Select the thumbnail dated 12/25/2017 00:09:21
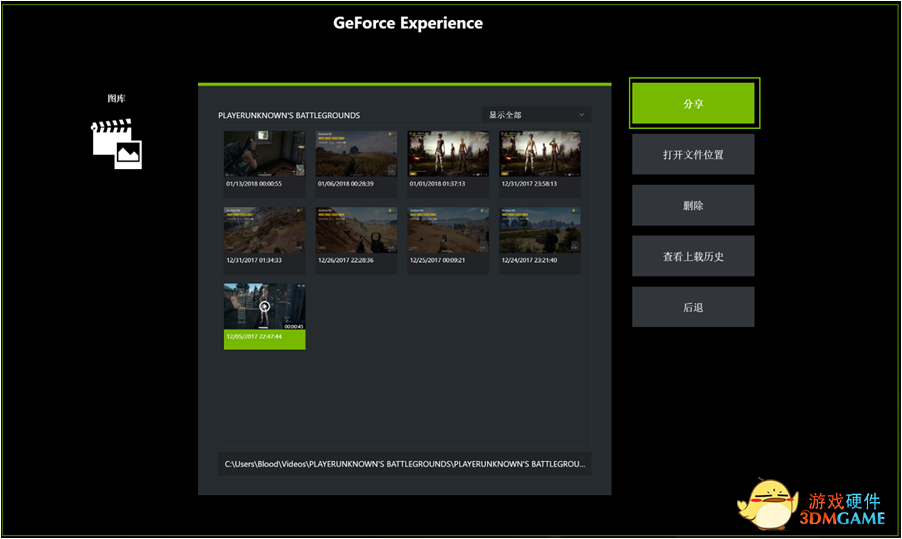This screenshot has height=539, width=902. coord(448,230)
